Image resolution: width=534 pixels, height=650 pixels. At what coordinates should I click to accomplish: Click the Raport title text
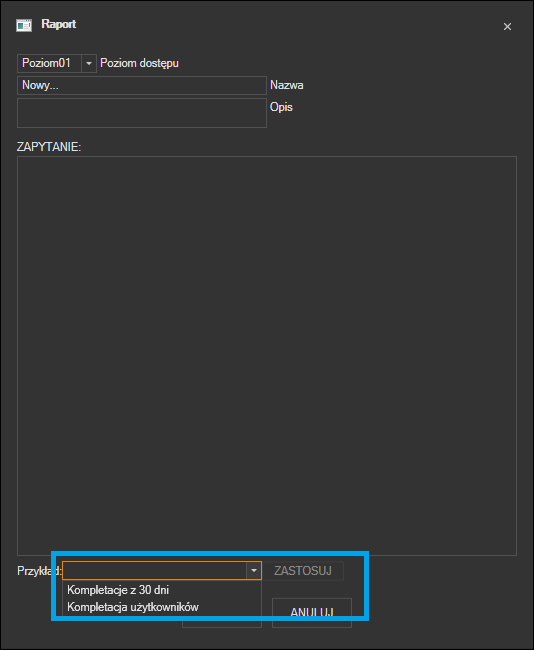(x=58, y=24)
